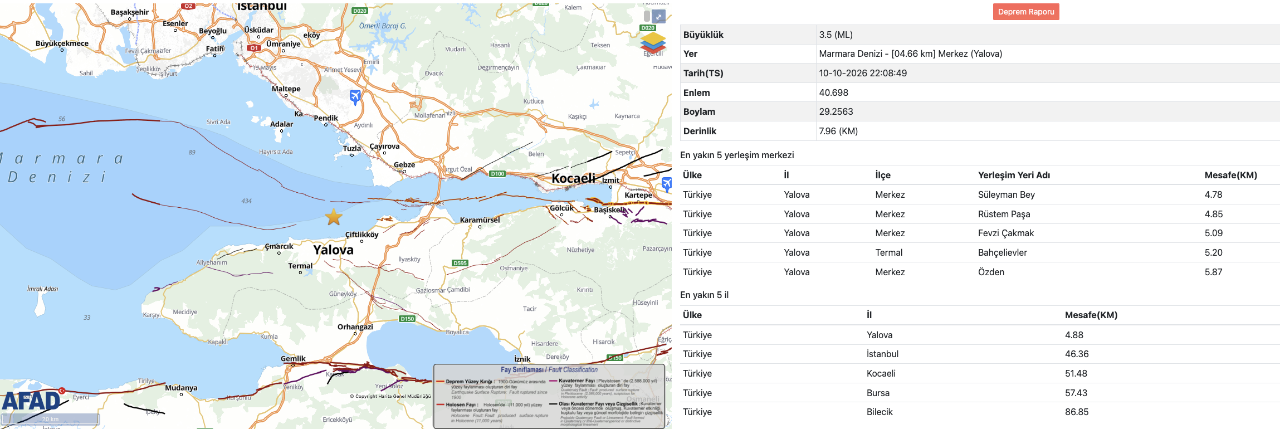
Task: Select the distance value 4.85
Action: 1214,214
